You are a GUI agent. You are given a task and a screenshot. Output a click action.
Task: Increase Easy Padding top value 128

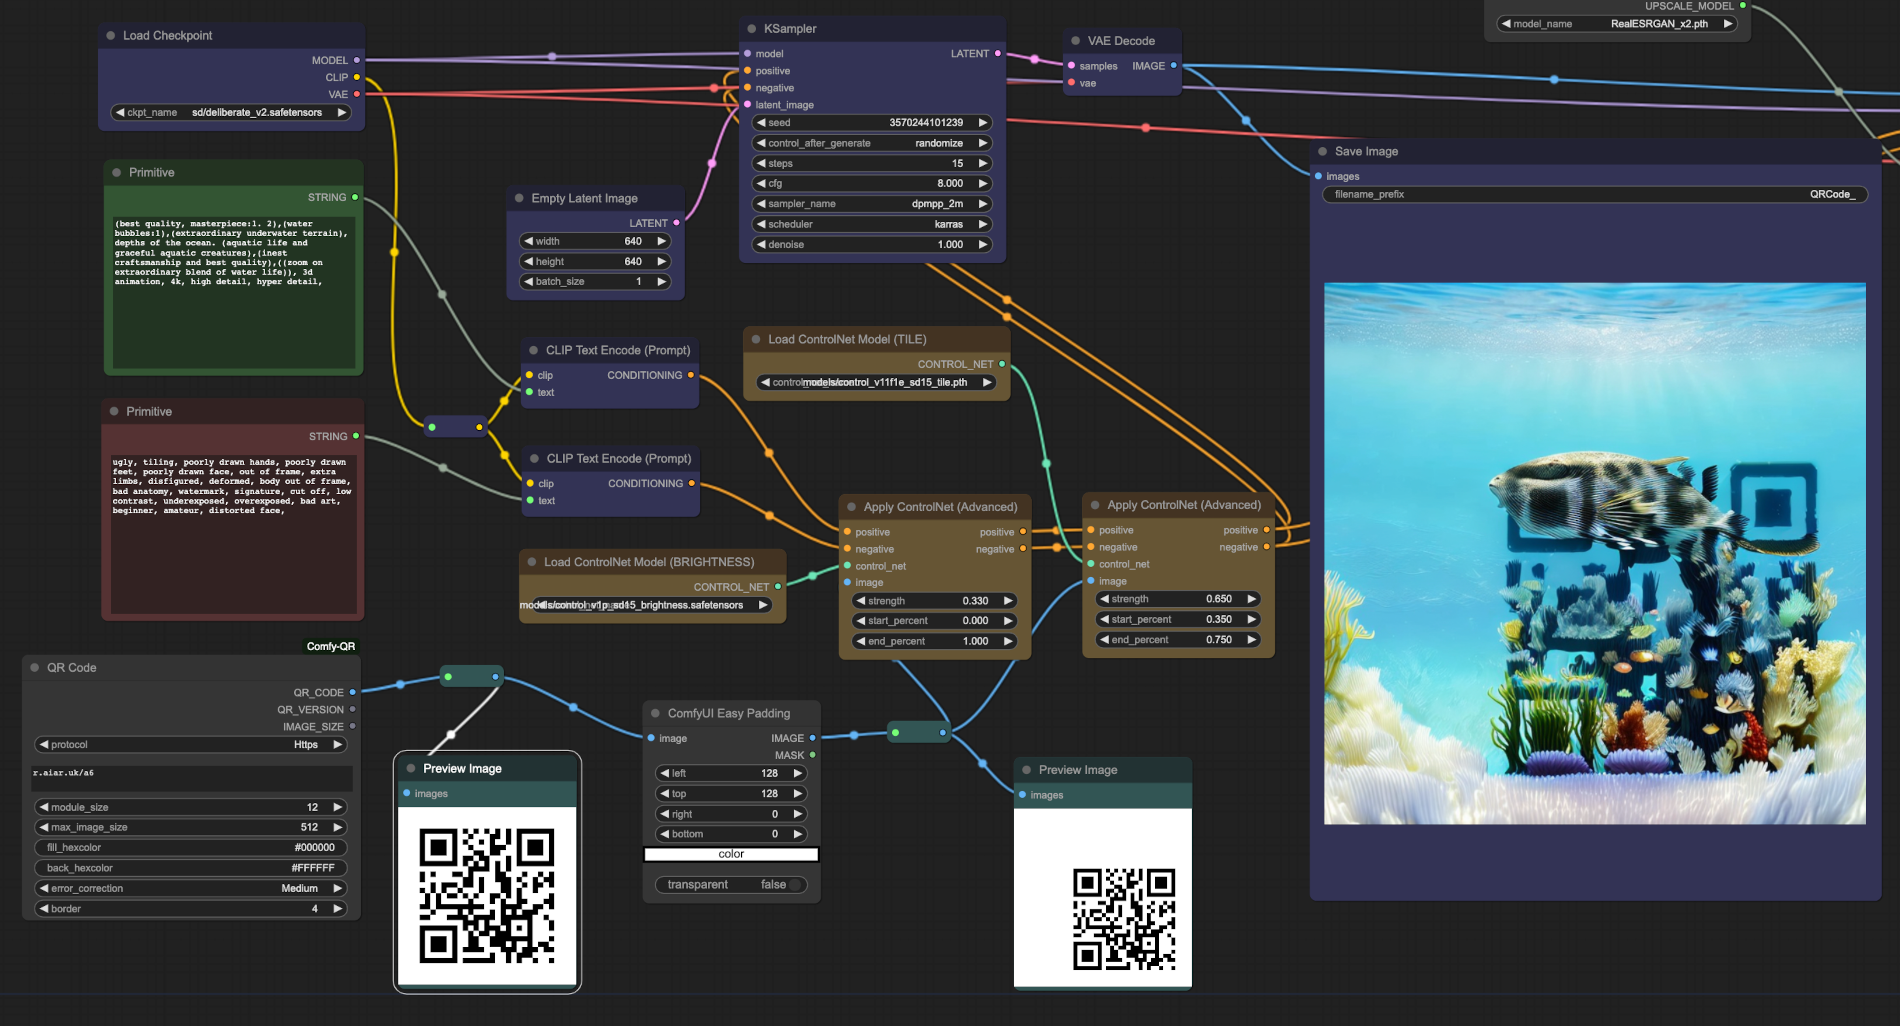pyautogui.click(x=797, y=794)
